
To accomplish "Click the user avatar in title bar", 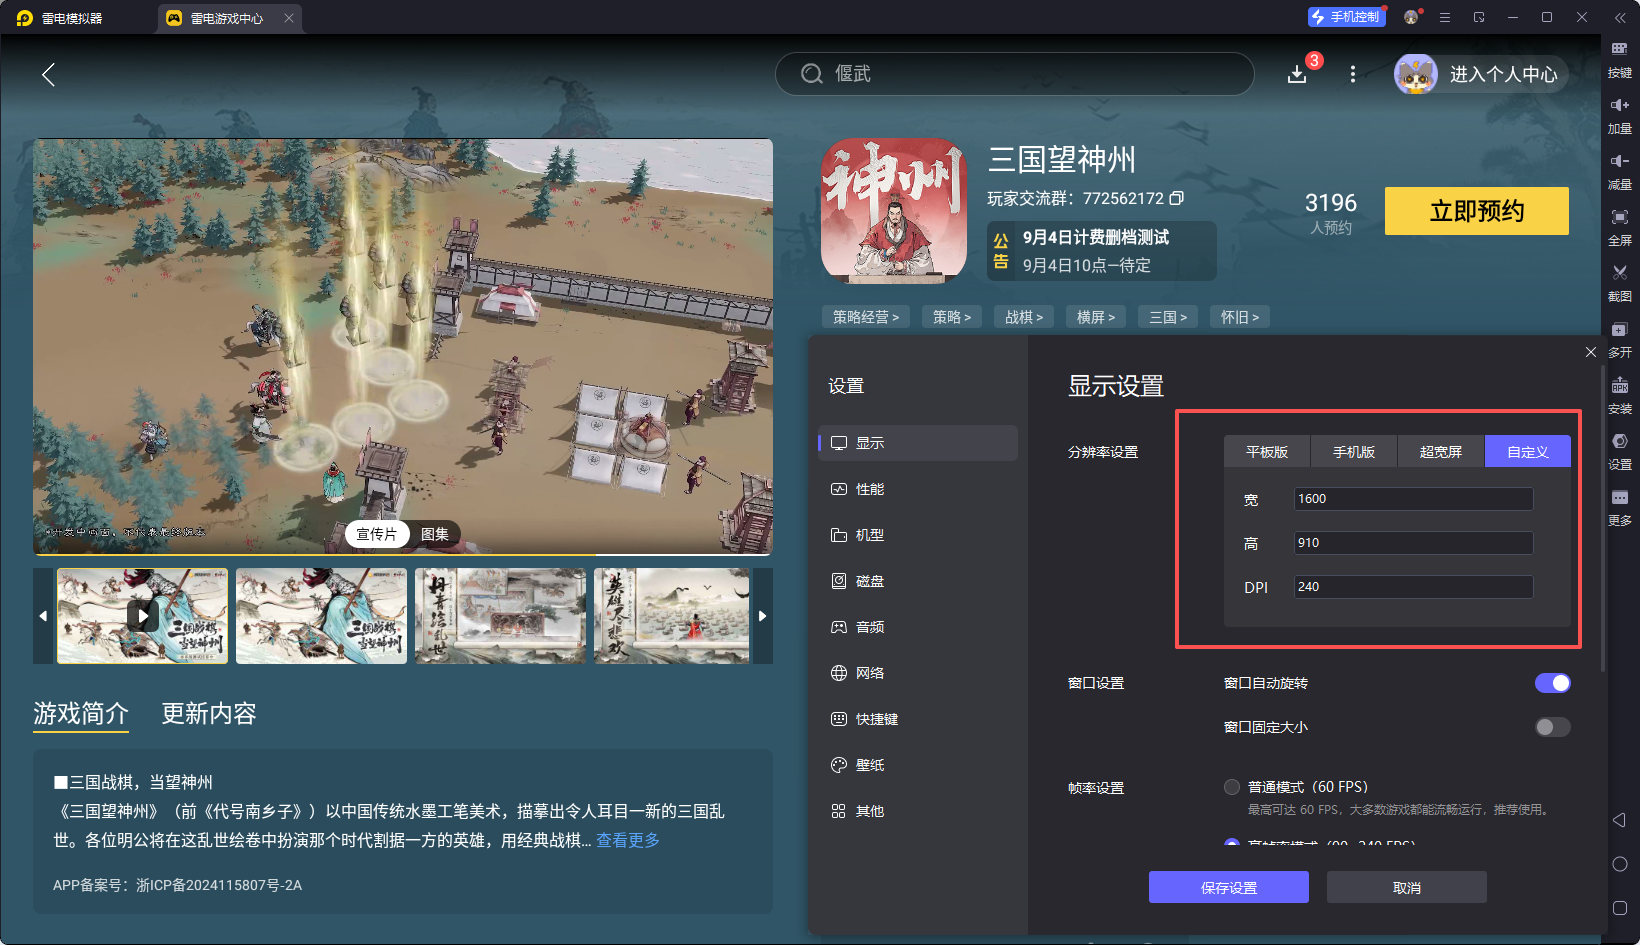I will 1411,17.
